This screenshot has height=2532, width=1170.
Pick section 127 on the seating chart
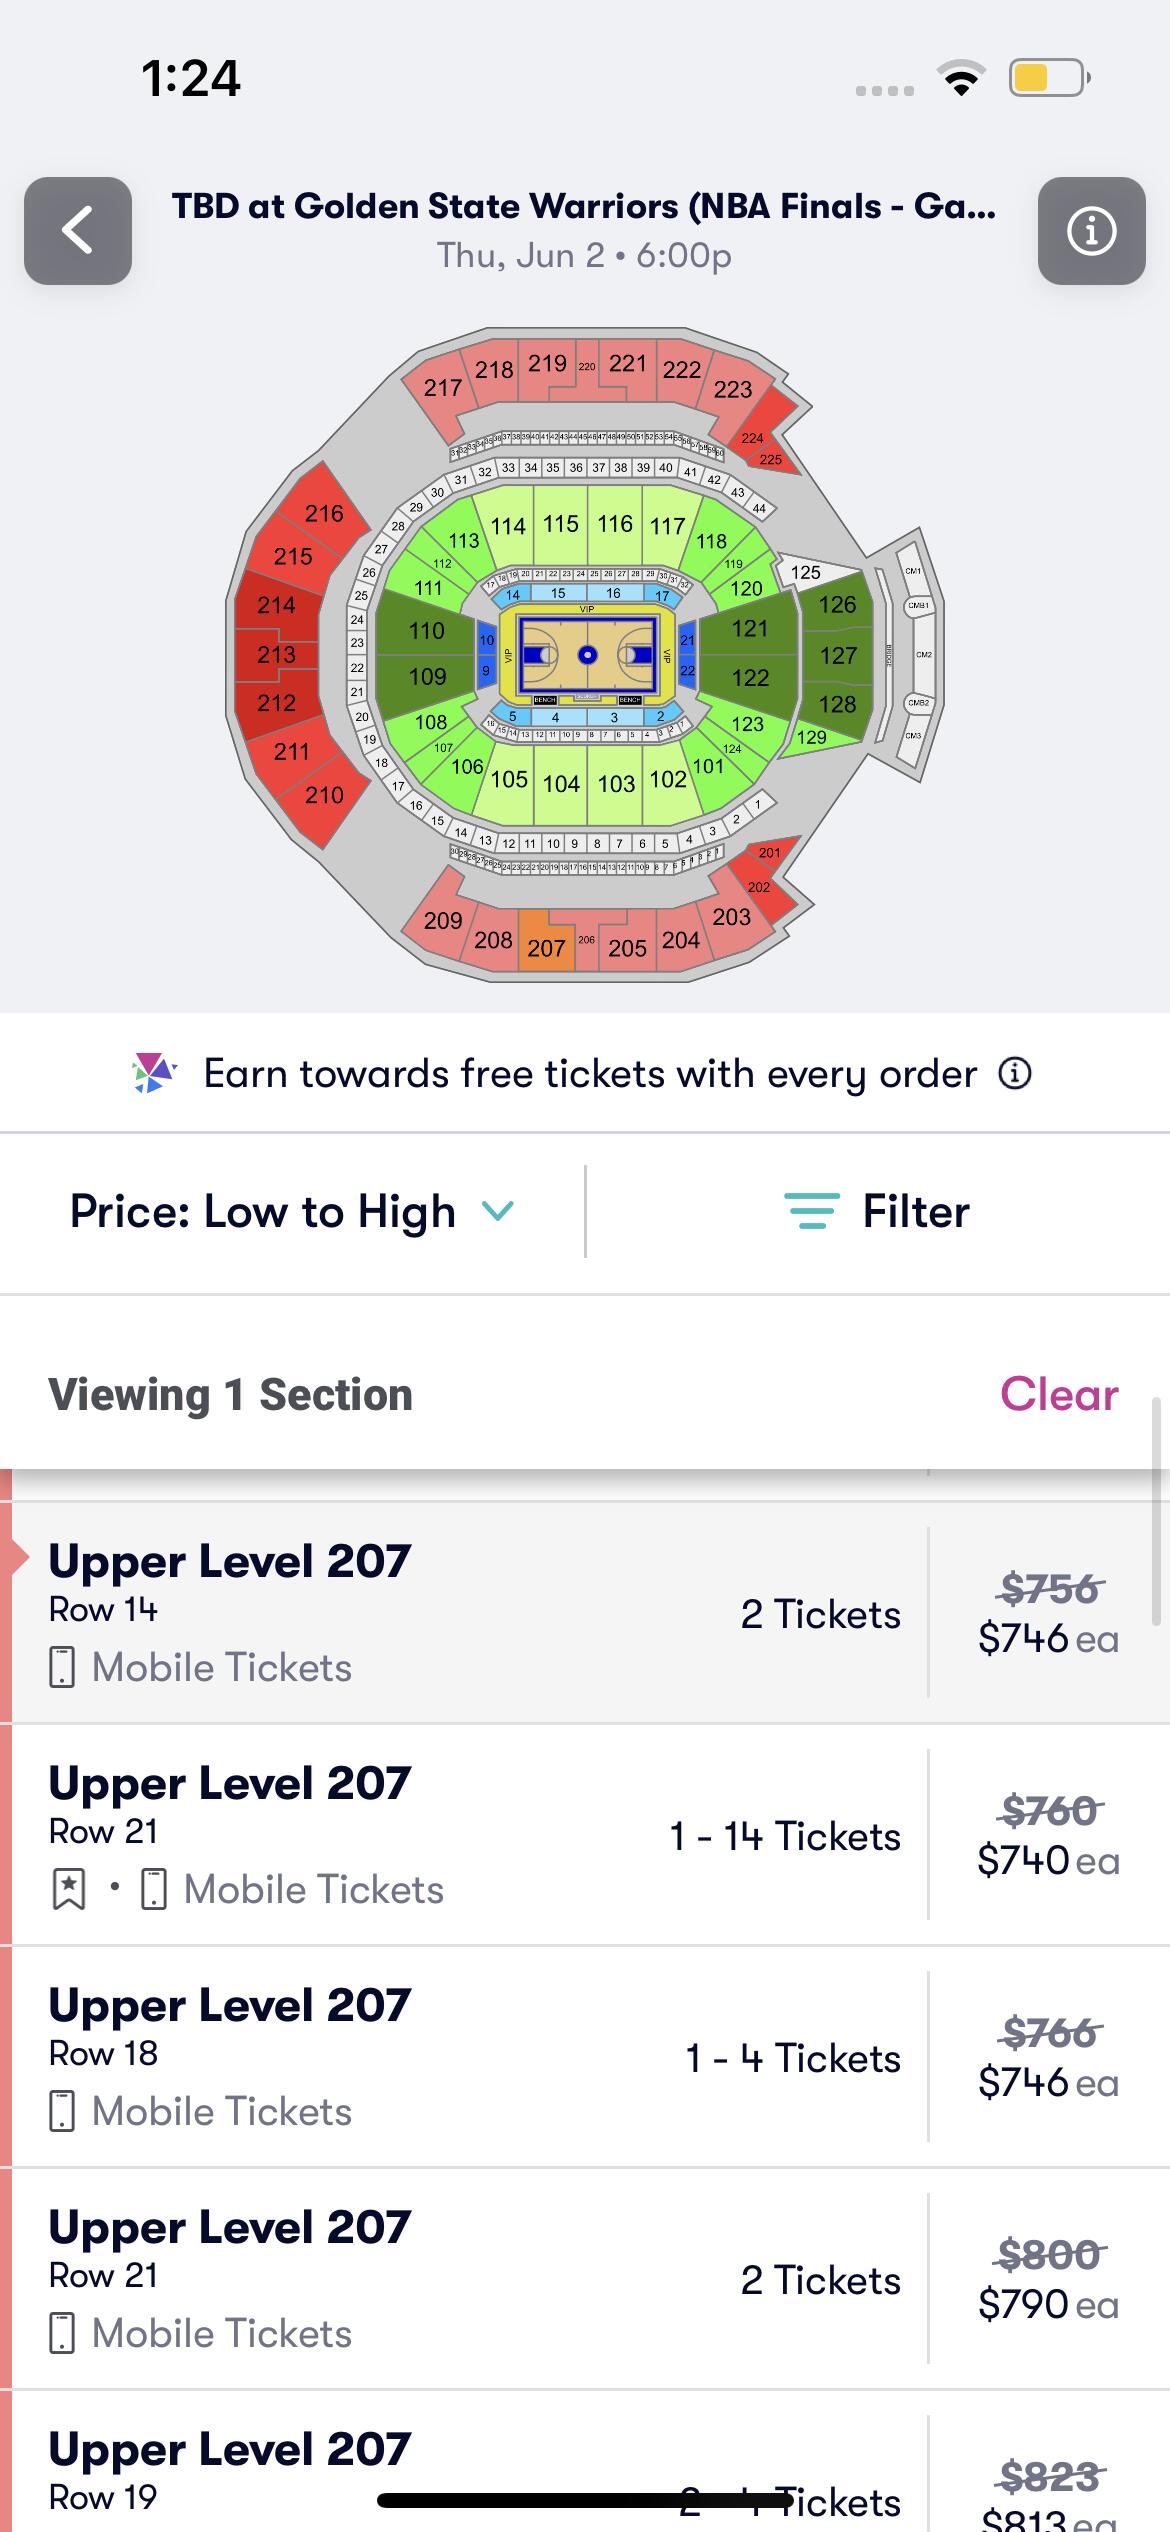tap(838, 655)
